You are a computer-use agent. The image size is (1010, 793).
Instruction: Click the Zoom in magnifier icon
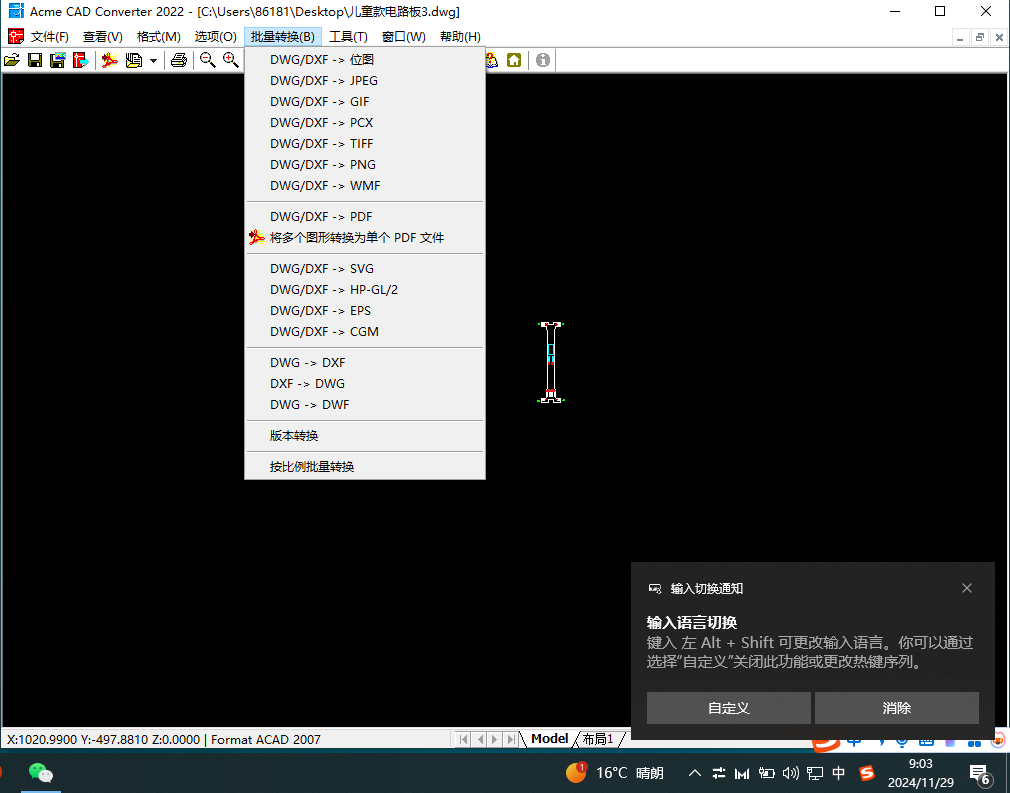click(x=231, y=61)
